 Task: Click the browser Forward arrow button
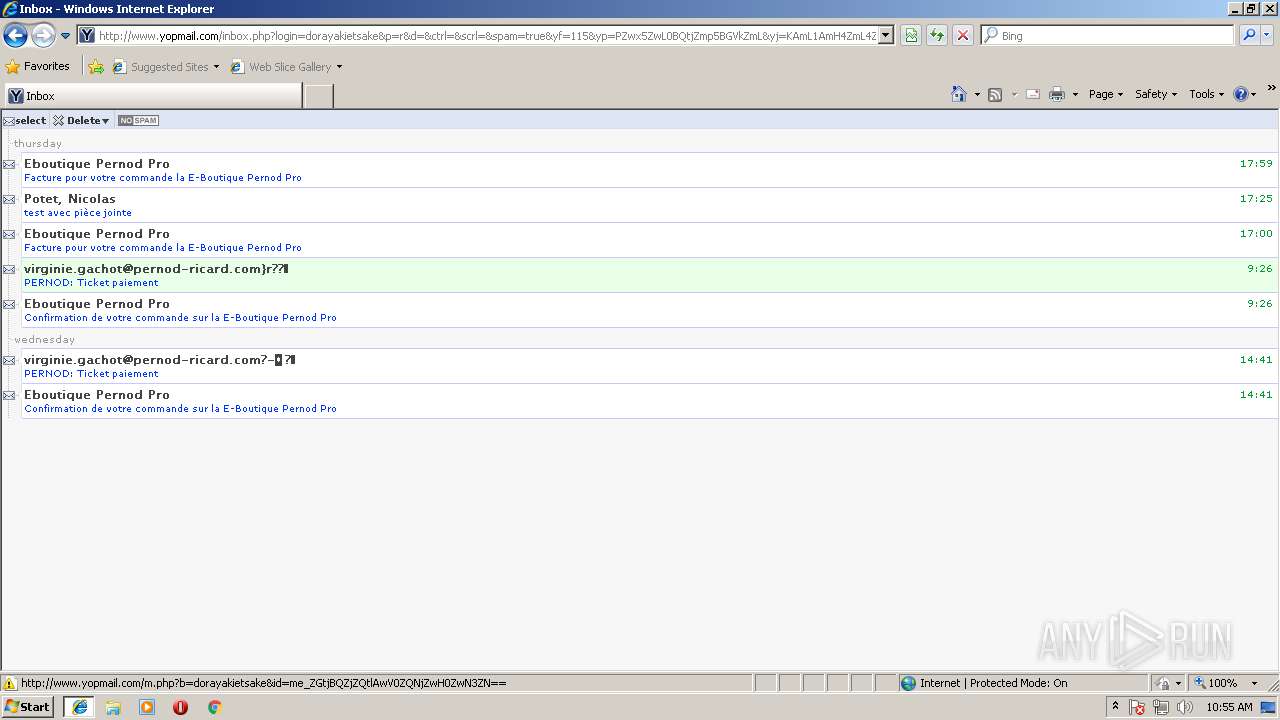click(43, 36)
